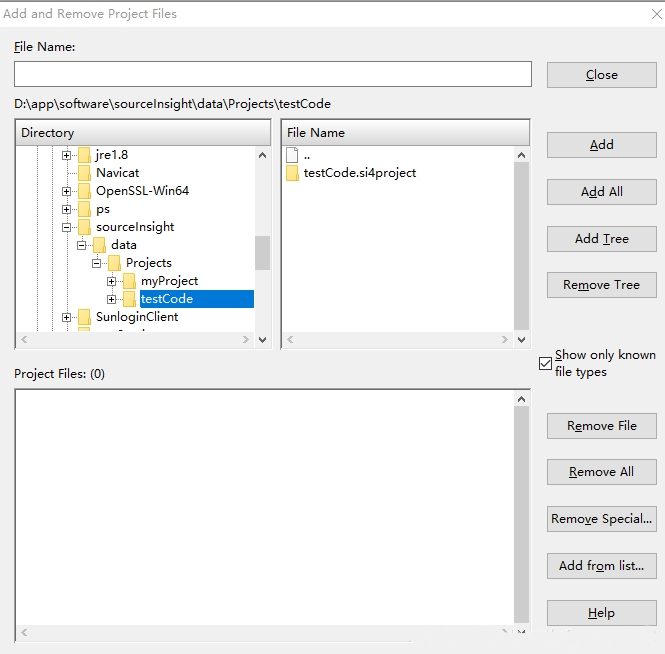
Task: Toggle Show only known file types checkbox
Action: pos(545,363)
